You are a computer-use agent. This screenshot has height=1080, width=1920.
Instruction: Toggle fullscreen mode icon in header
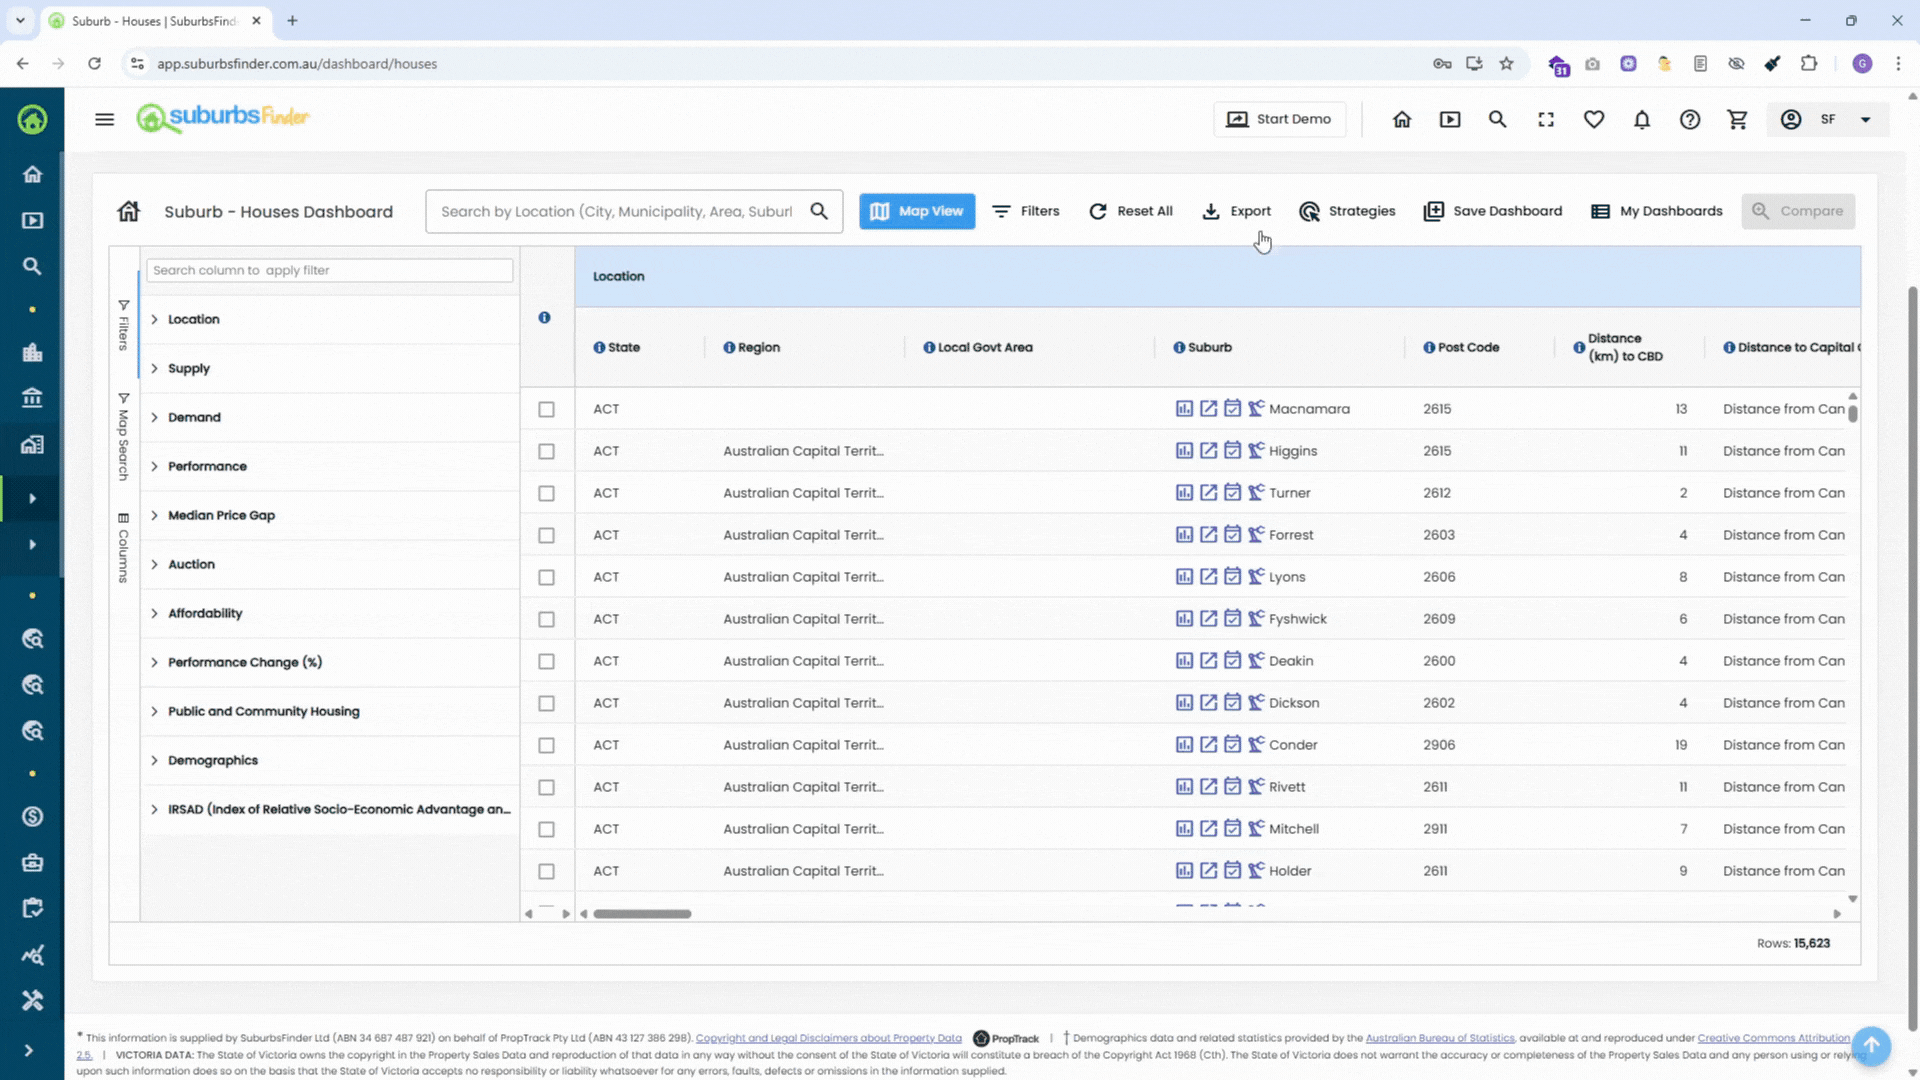[1546, 119]
